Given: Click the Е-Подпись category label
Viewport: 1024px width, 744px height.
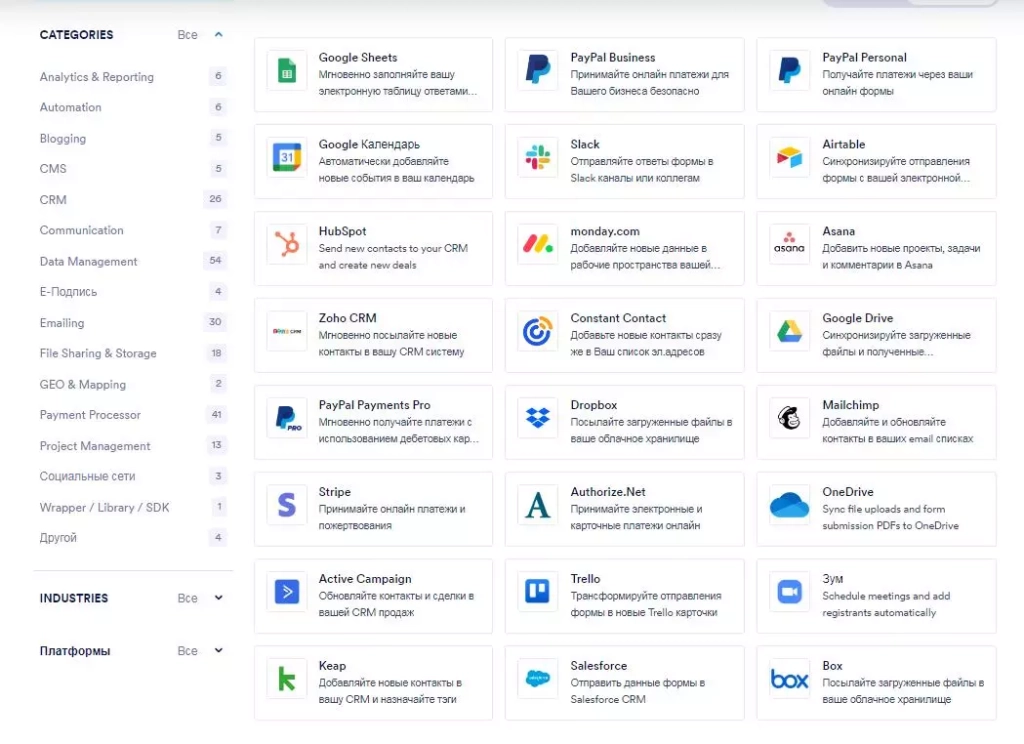Looking at the screenshot, I should pyautogui.click(x=68, y=292).
